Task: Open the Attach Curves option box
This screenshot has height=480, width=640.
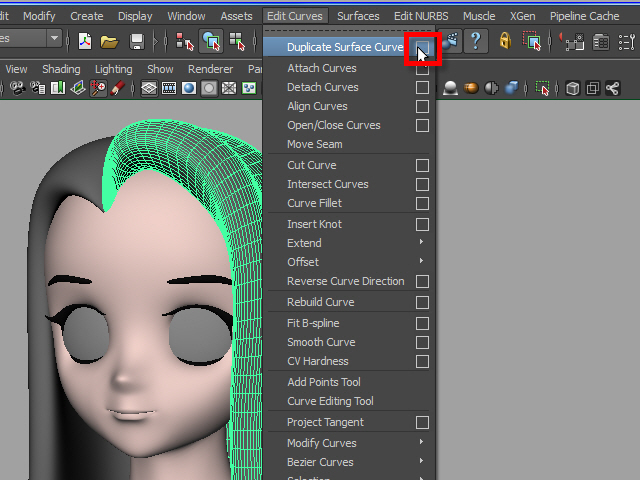Action: (x=422, y=68)
